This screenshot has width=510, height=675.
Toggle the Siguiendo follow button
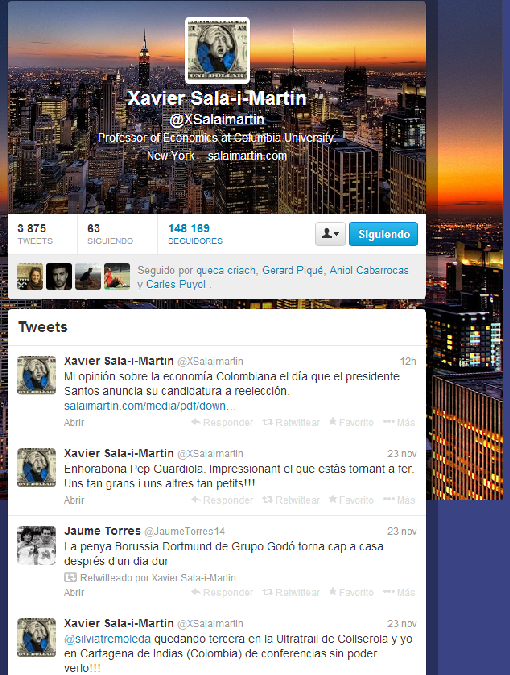point(383,234)
